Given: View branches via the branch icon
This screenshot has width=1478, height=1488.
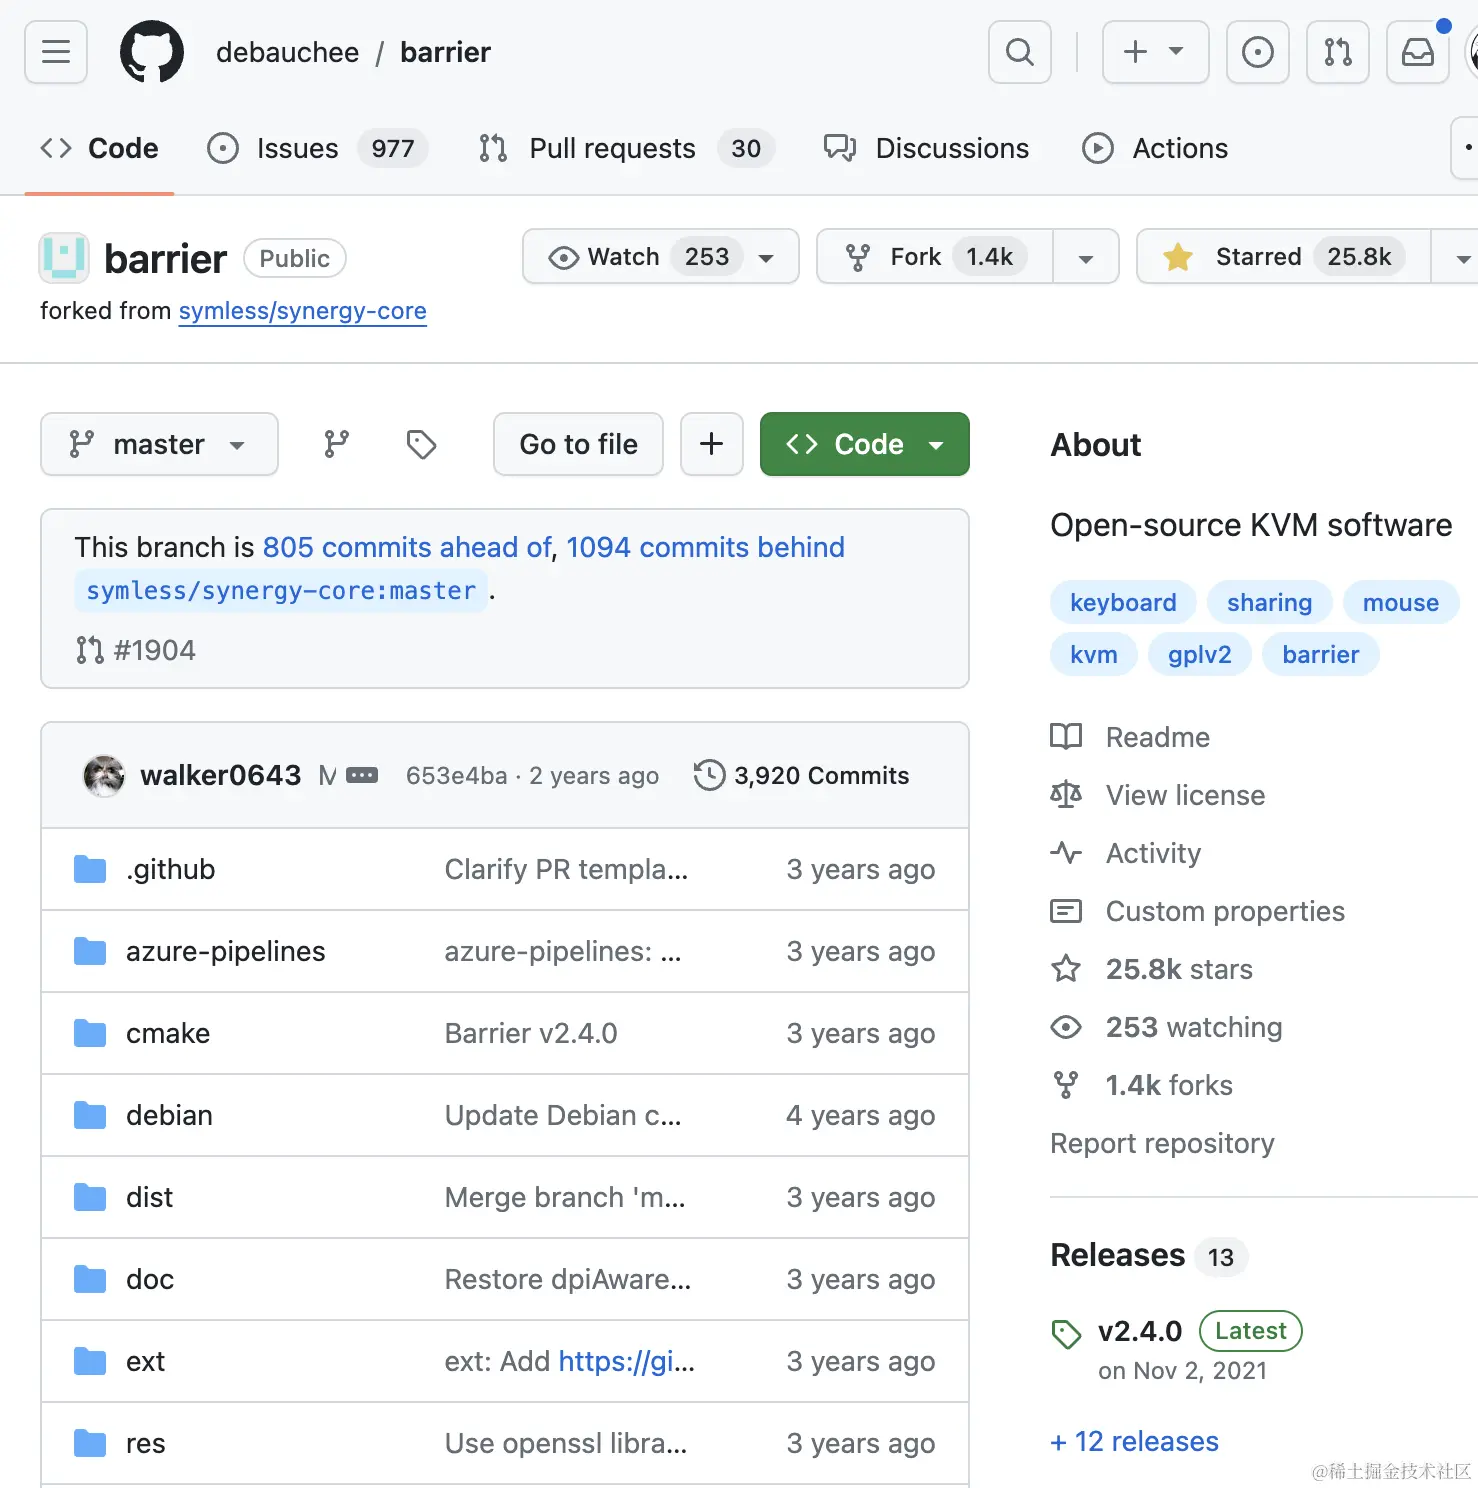Looking at the screenshot, I should (337, 444).
